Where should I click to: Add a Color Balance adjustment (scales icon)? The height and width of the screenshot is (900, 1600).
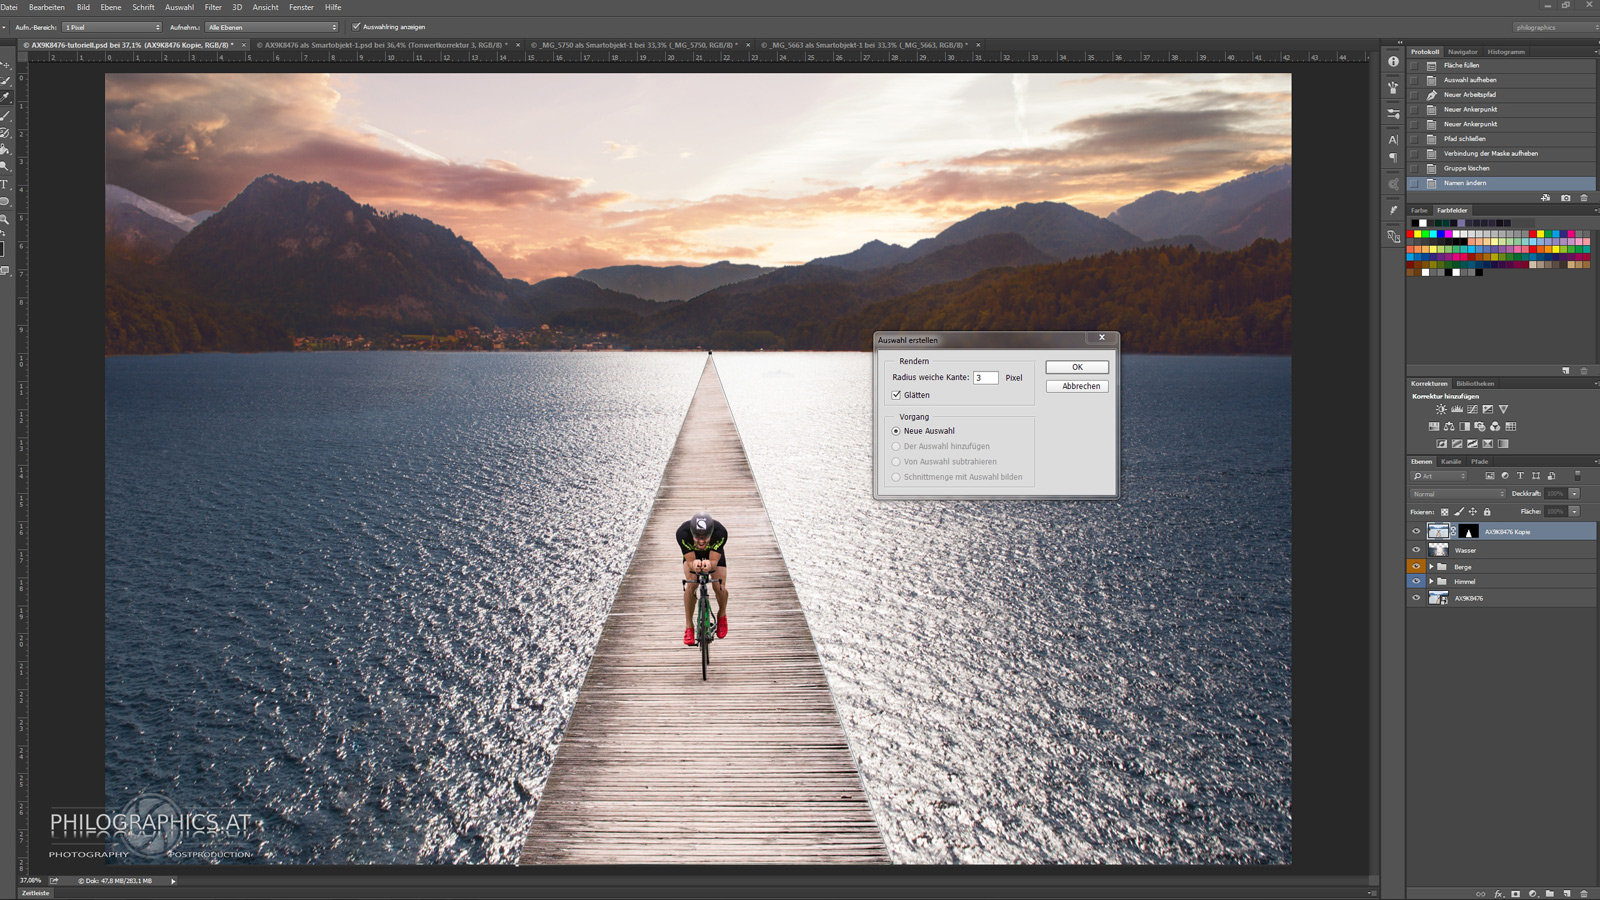1449,427
